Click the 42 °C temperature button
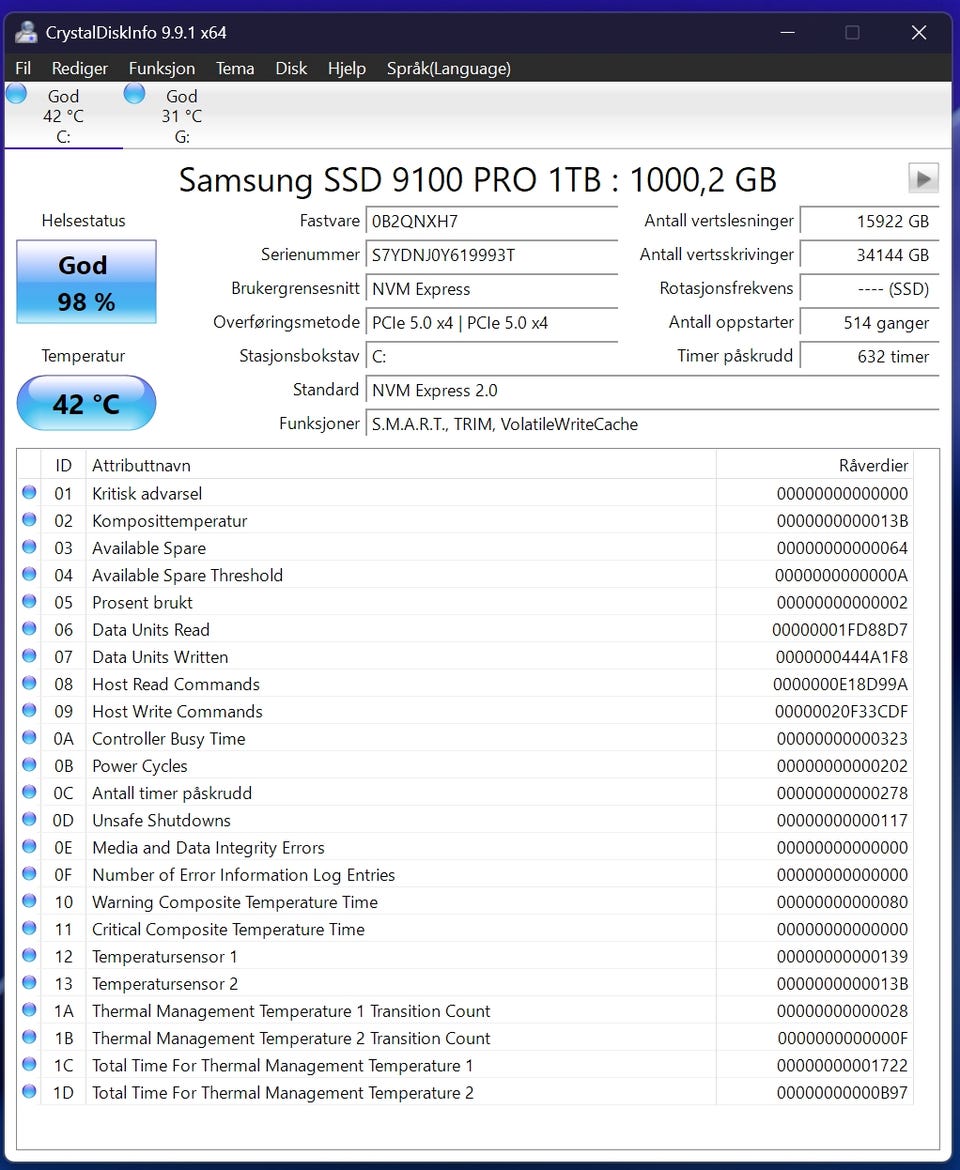Viewport: 960px width, 1170px height. coord(87,403)
